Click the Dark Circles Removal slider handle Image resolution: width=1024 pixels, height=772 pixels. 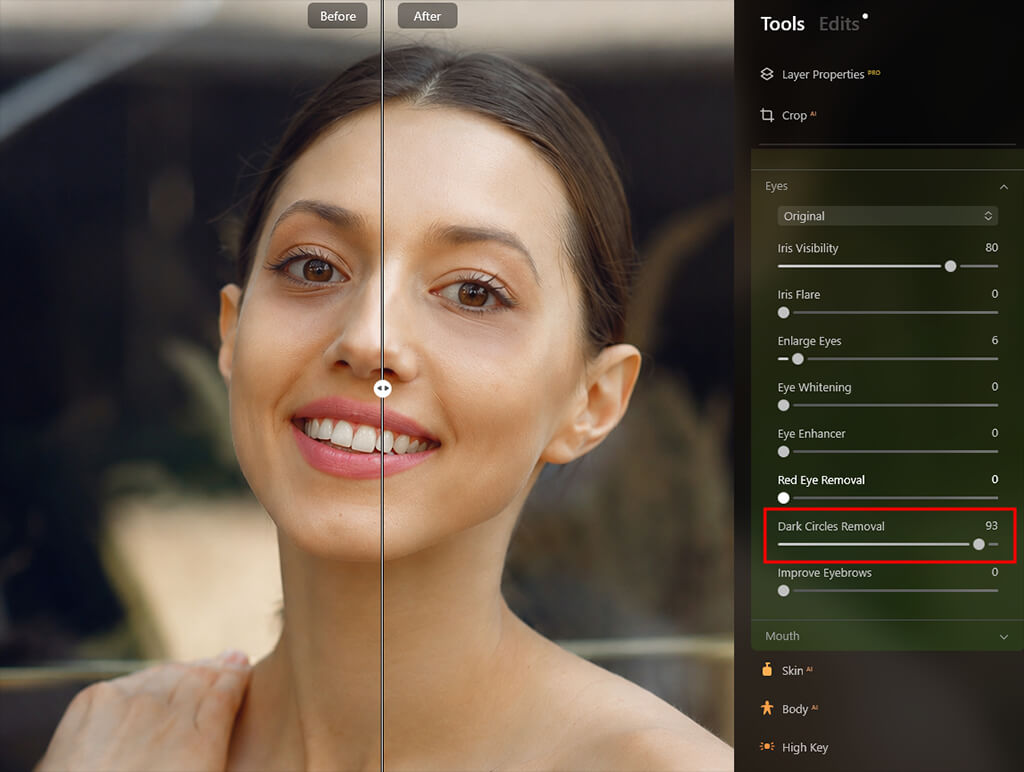click(978, 544)
